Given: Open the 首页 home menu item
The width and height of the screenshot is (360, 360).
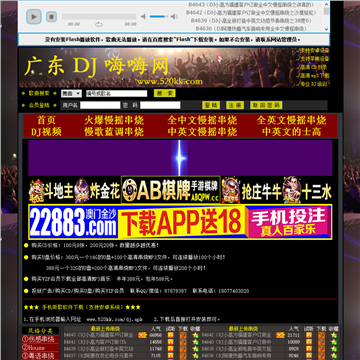Looking at the screenshot, I should tap(46, 120).
